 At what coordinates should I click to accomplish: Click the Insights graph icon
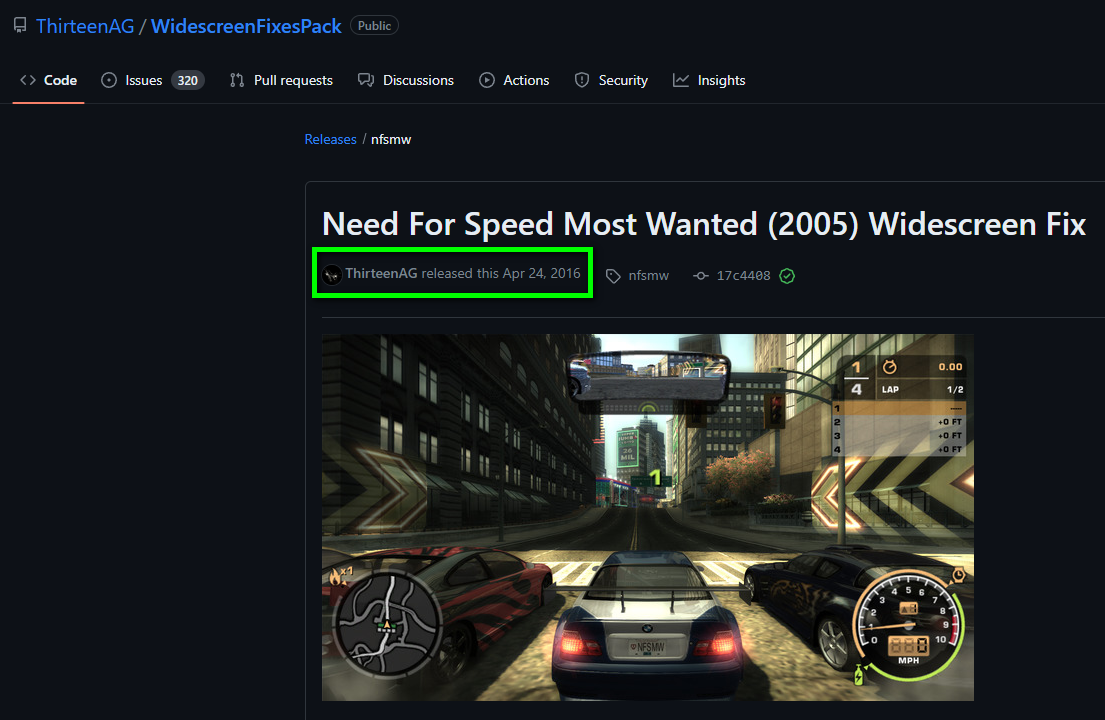(x=681, y=80)
